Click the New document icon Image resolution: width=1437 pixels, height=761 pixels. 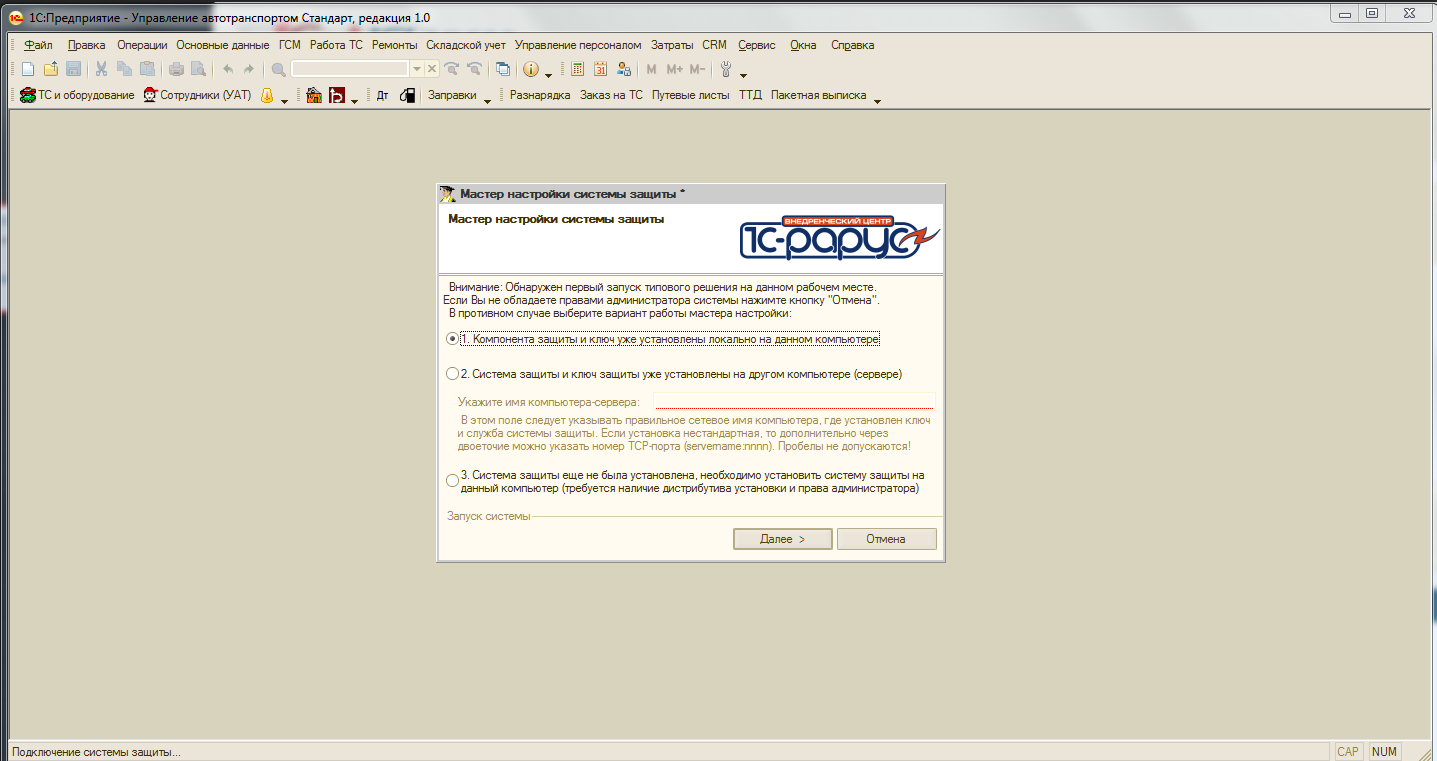coord(28,69)
